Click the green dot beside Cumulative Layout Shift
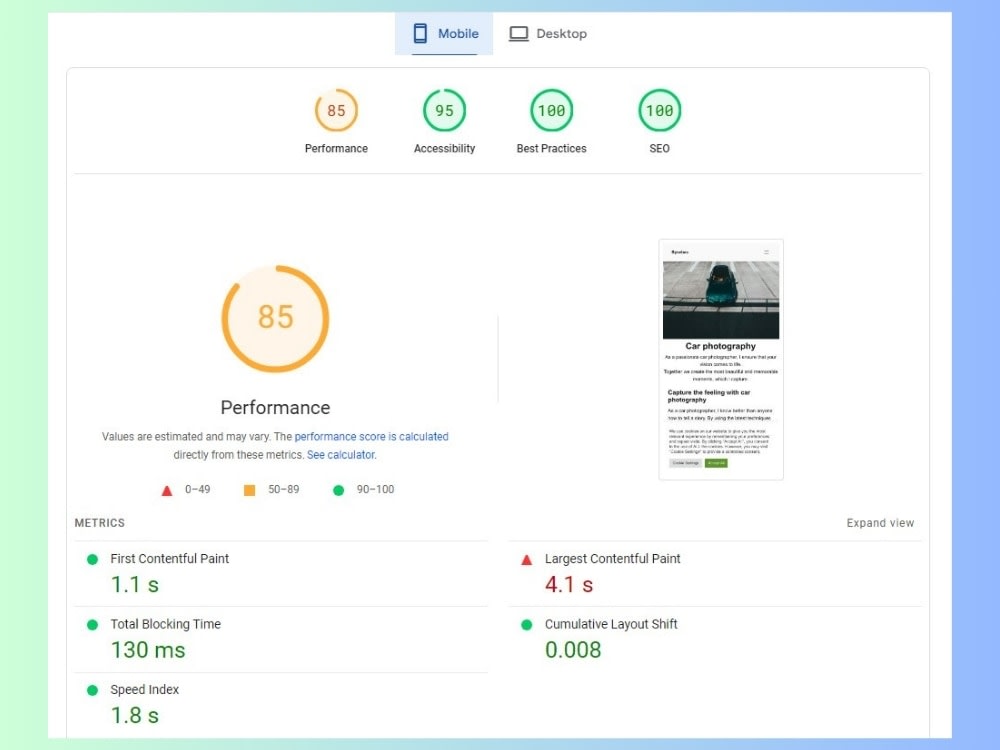Image resolution: width=1000 pixels, height=750 pixels. (527, 625)
